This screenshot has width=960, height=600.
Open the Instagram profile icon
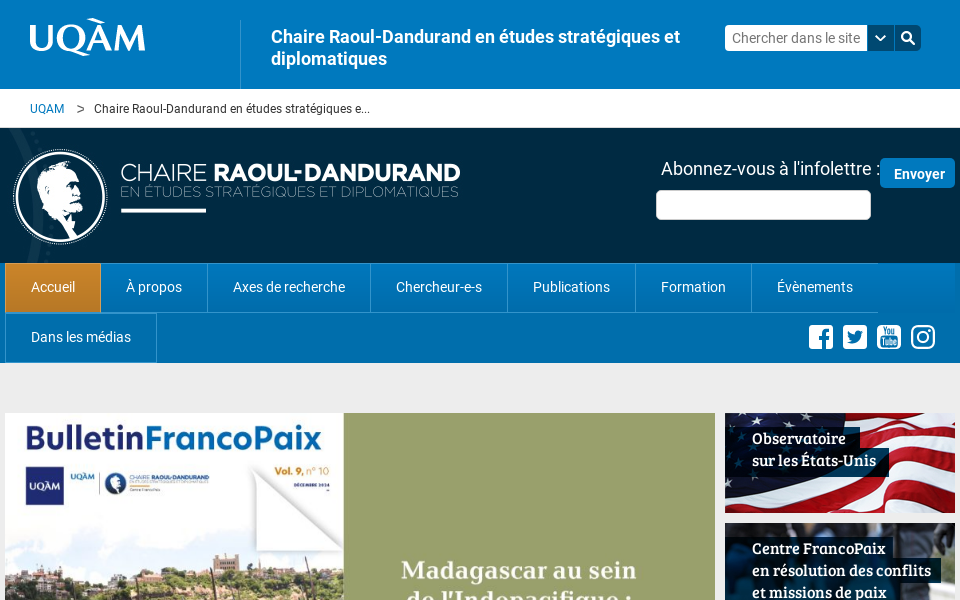(x=923, y=337)
